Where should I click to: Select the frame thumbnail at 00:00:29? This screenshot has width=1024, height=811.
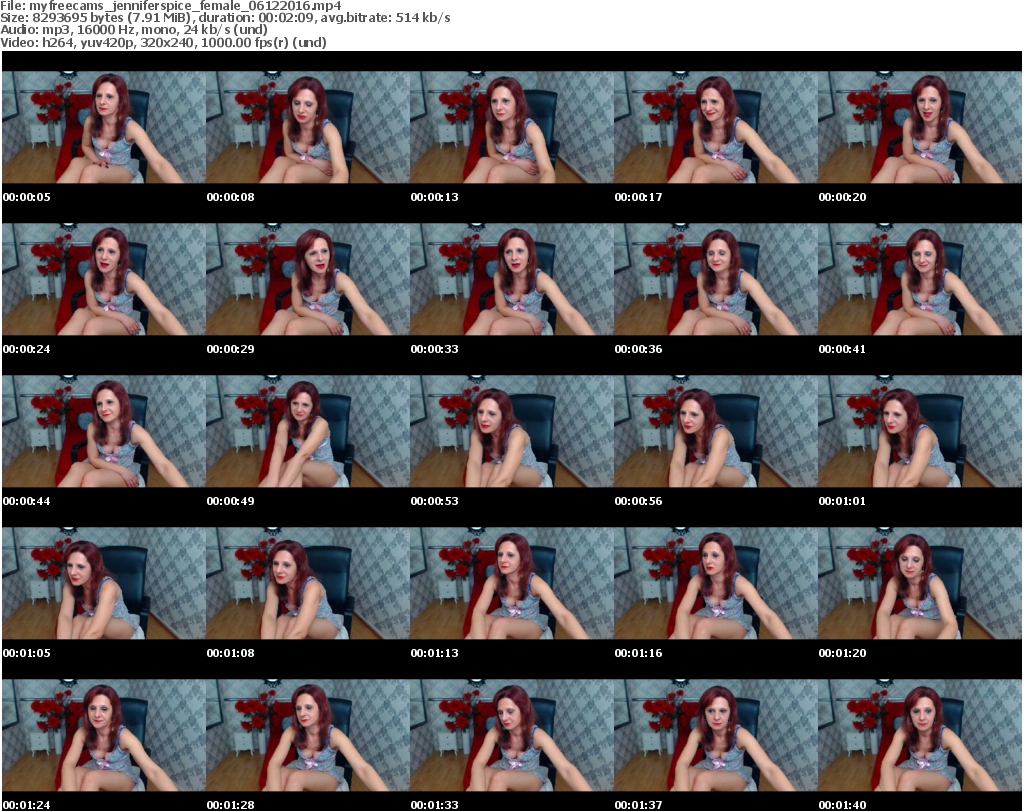point(308,279)
